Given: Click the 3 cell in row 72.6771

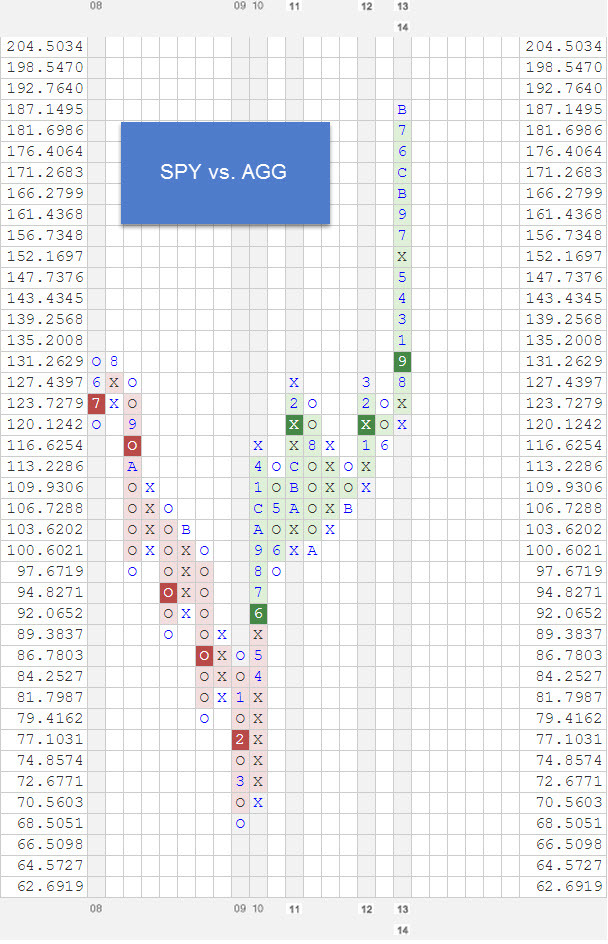Looking at the screenshot, I should pyautogui.click(x=240, y=781).
